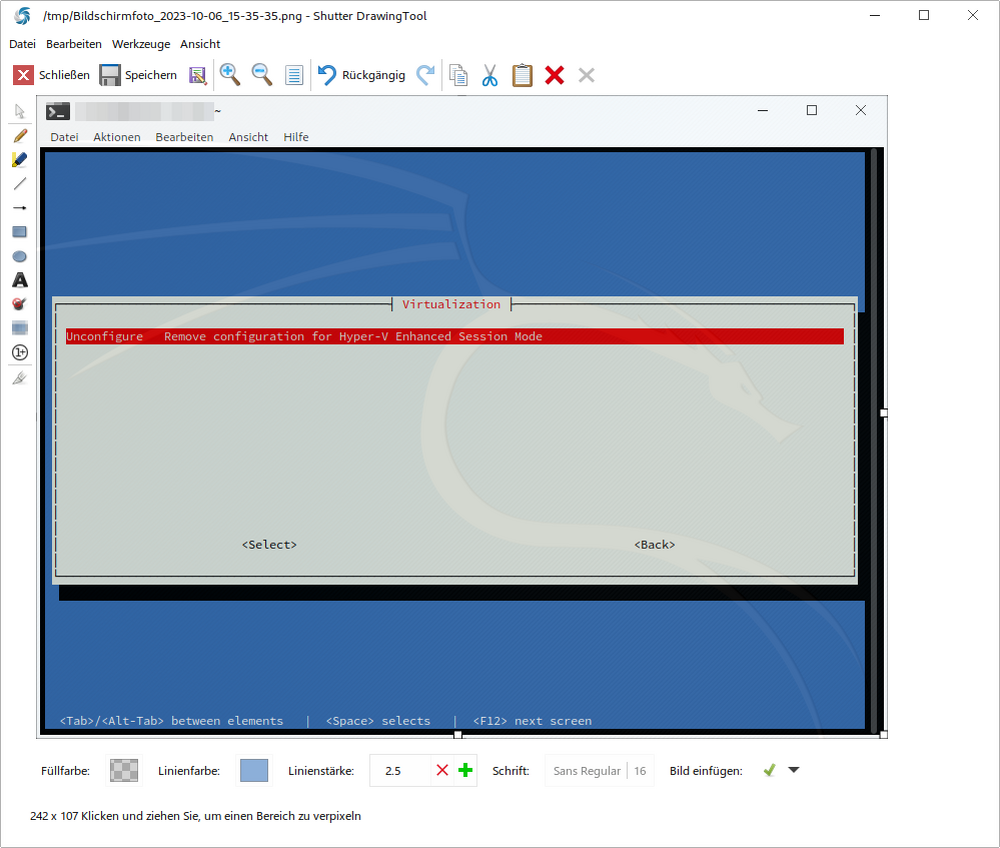Copy selection with the two-pages icon

(x=458, y=75)
